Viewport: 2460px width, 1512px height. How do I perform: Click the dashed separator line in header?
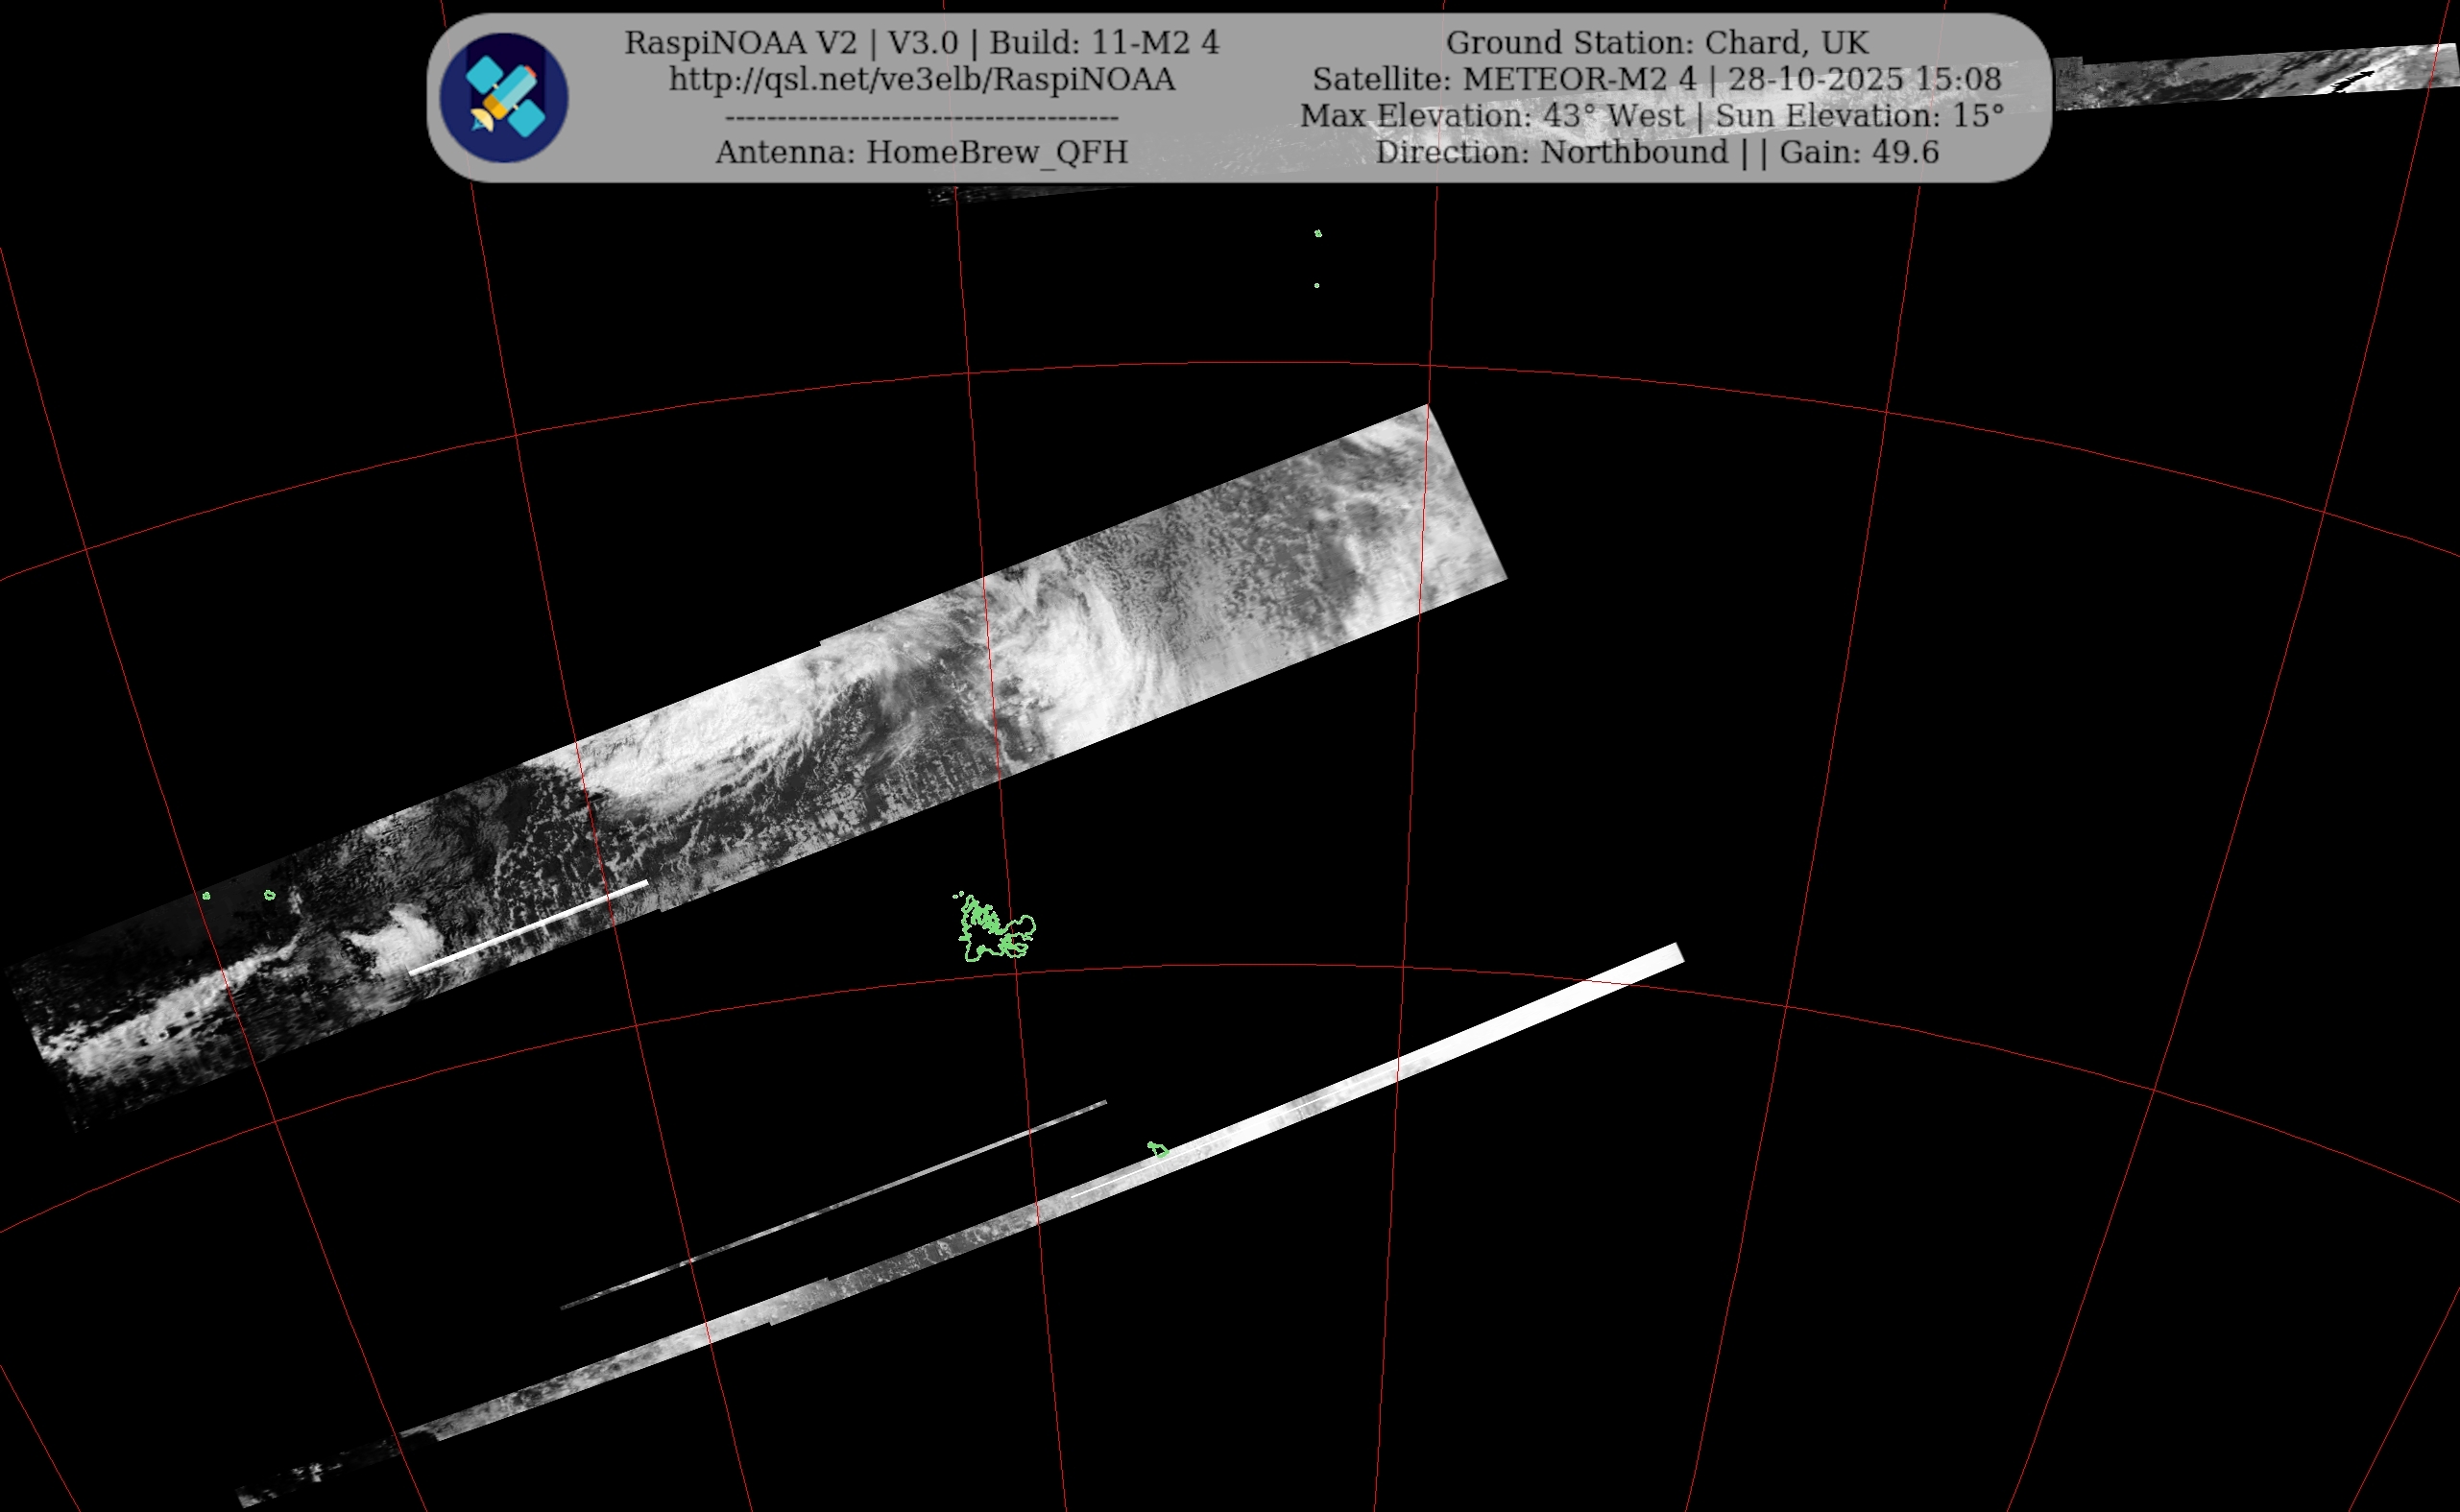921,118
